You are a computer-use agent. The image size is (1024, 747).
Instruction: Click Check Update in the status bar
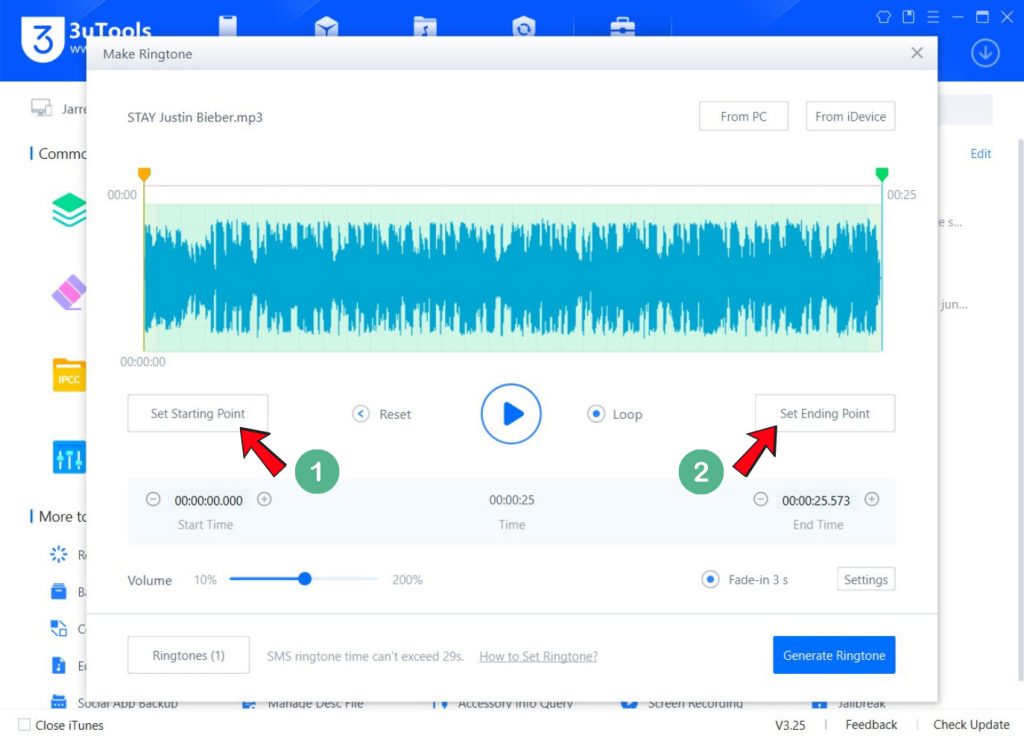click(971, 725)
